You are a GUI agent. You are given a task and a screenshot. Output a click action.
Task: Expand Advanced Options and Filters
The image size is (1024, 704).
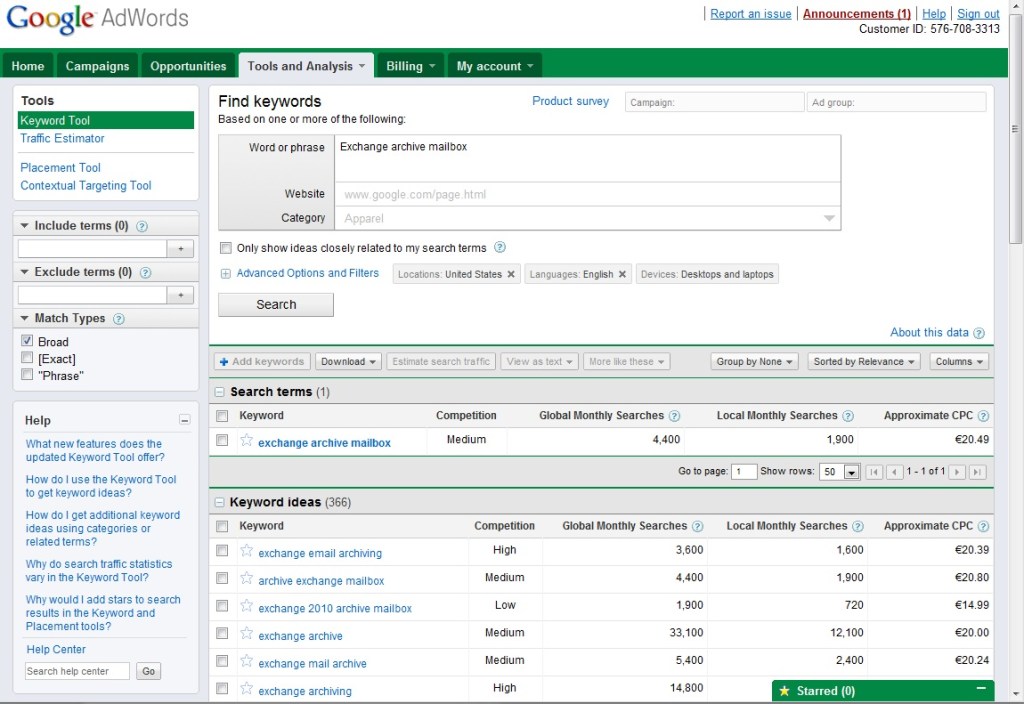click(307, 273)
